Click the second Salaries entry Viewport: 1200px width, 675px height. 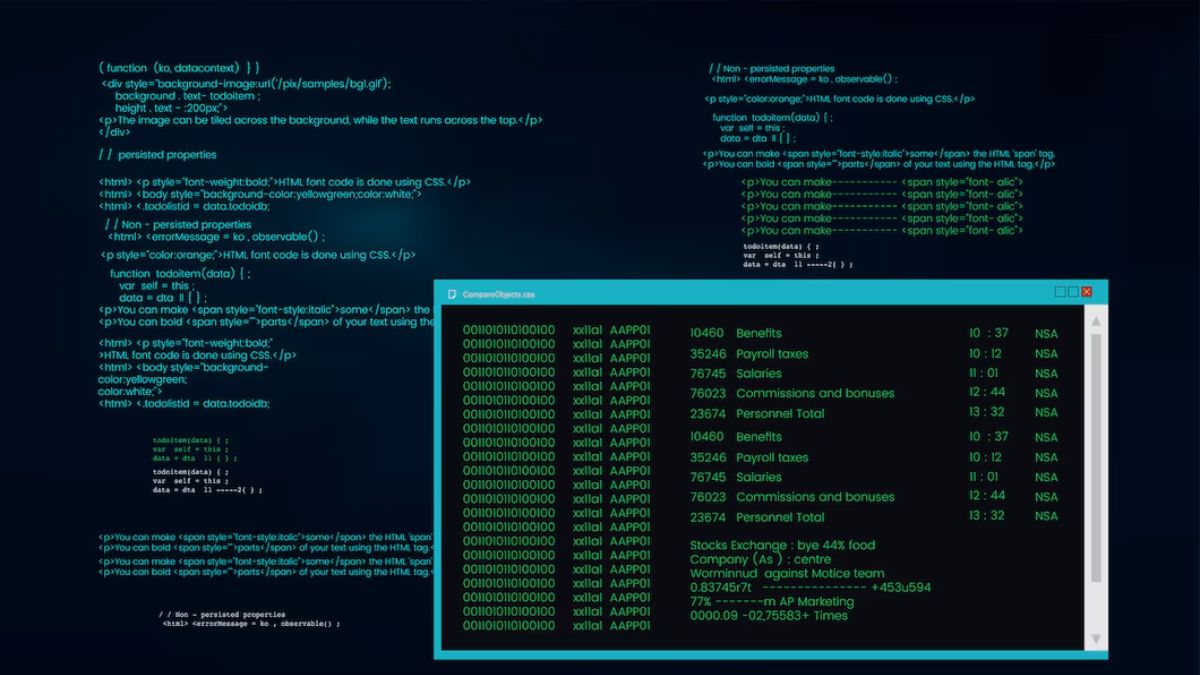click(758, 477)
